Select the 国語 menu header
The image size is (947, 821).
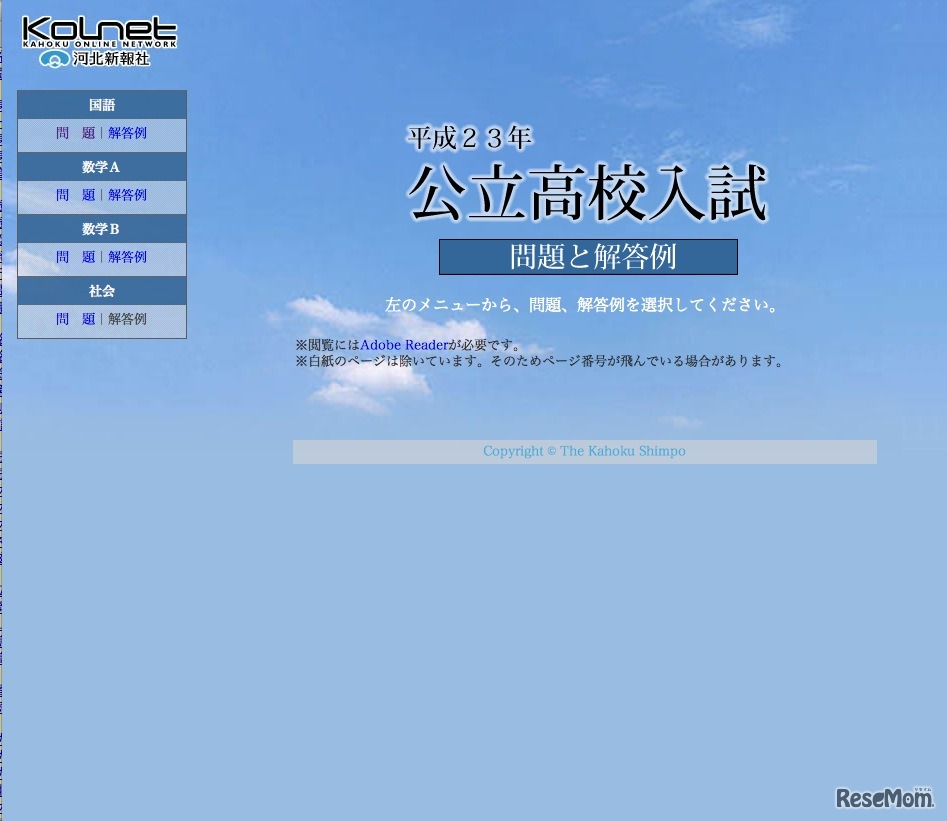tap(102, 105)
